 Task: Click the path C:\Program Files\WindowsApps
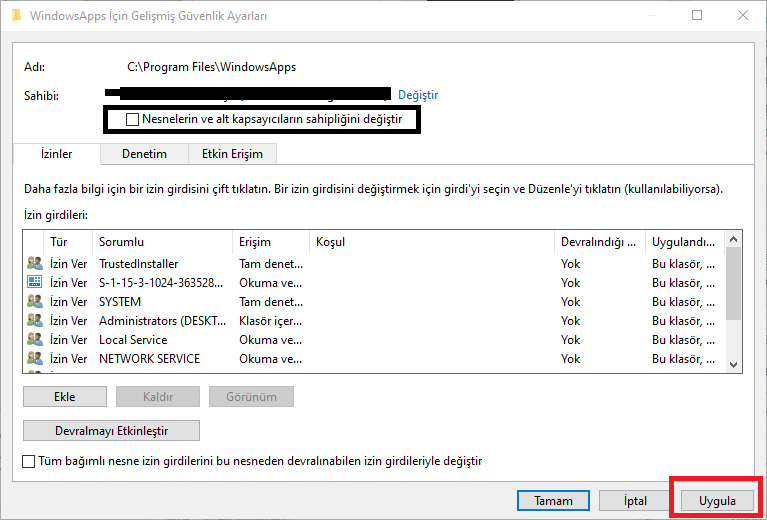[x=211, y=67]
